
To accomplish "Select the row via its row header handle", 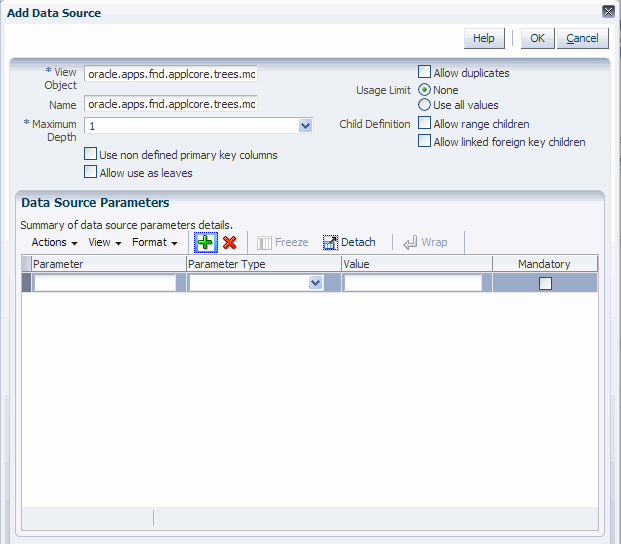I will tap(26, 283).
